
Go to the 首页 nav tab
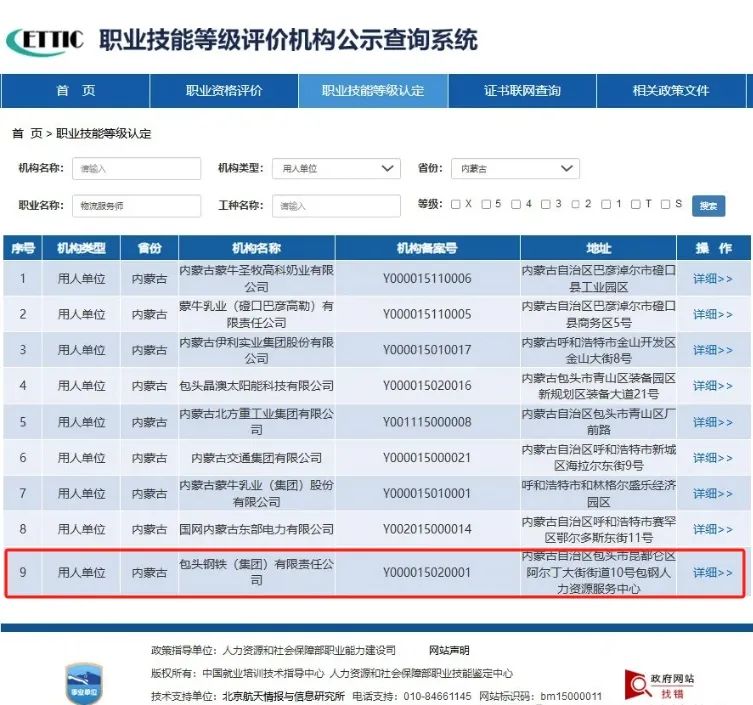[75, 91]
